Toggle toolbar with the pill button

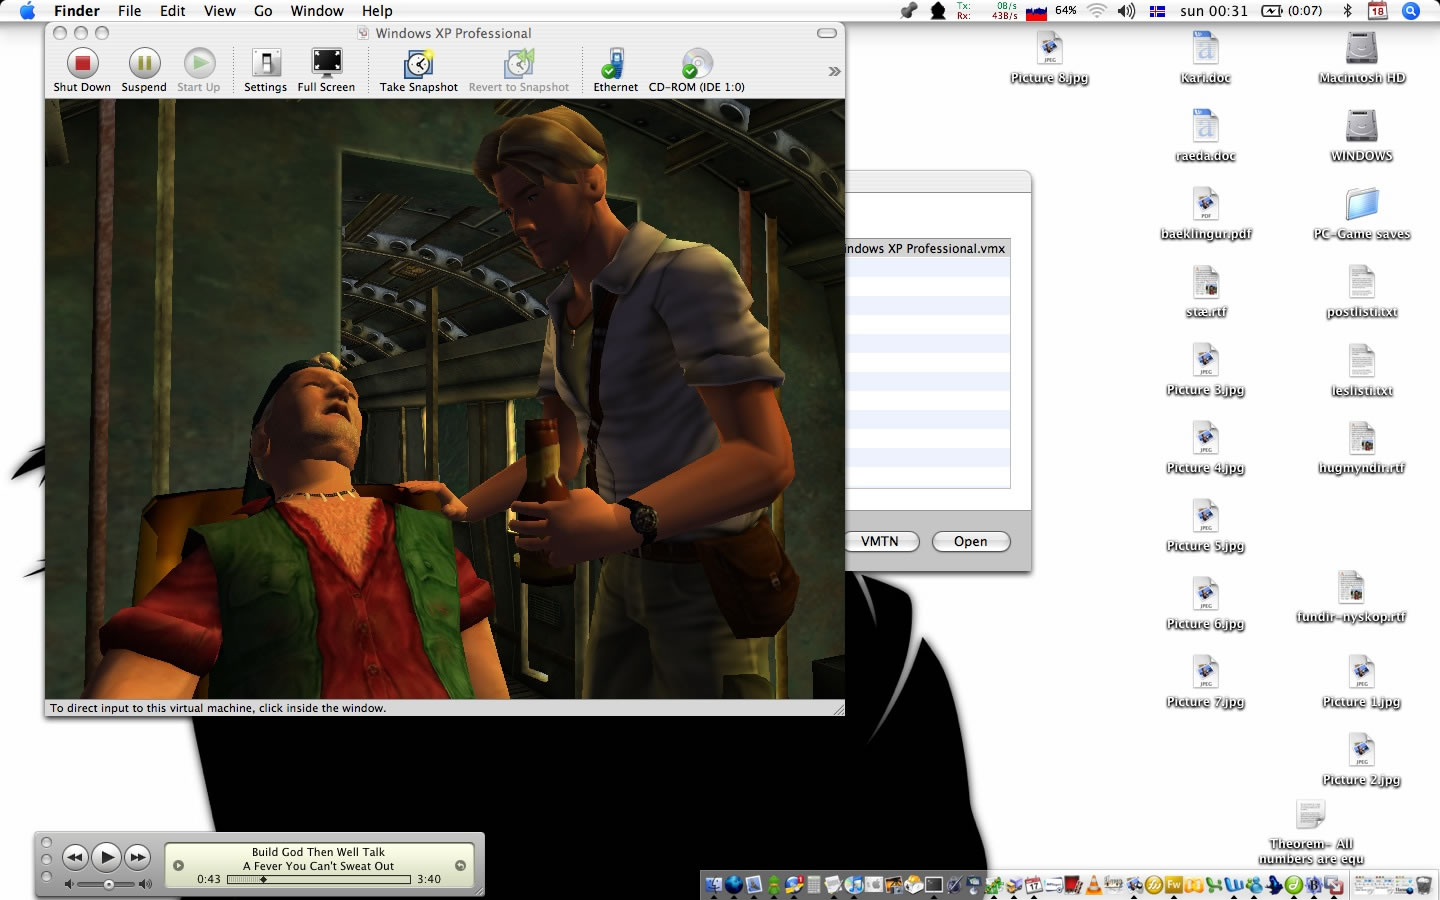tap(827, 33)
